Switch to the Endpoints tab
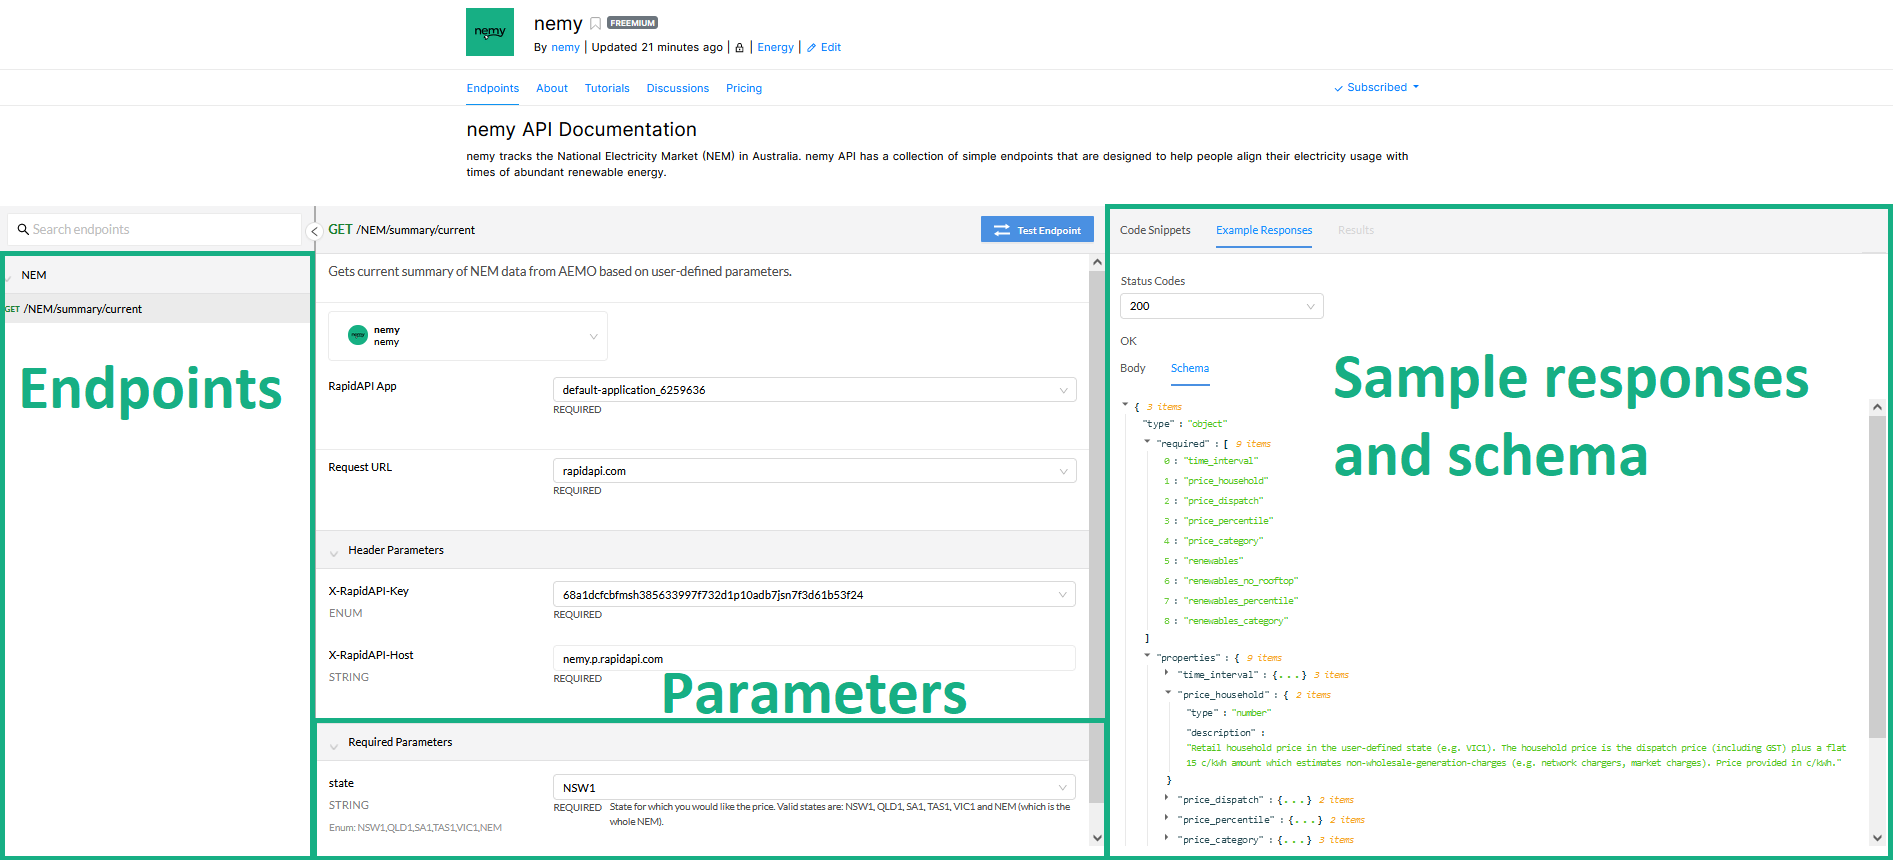This screenshot has width=1893, height=860. tap(493, 88)
